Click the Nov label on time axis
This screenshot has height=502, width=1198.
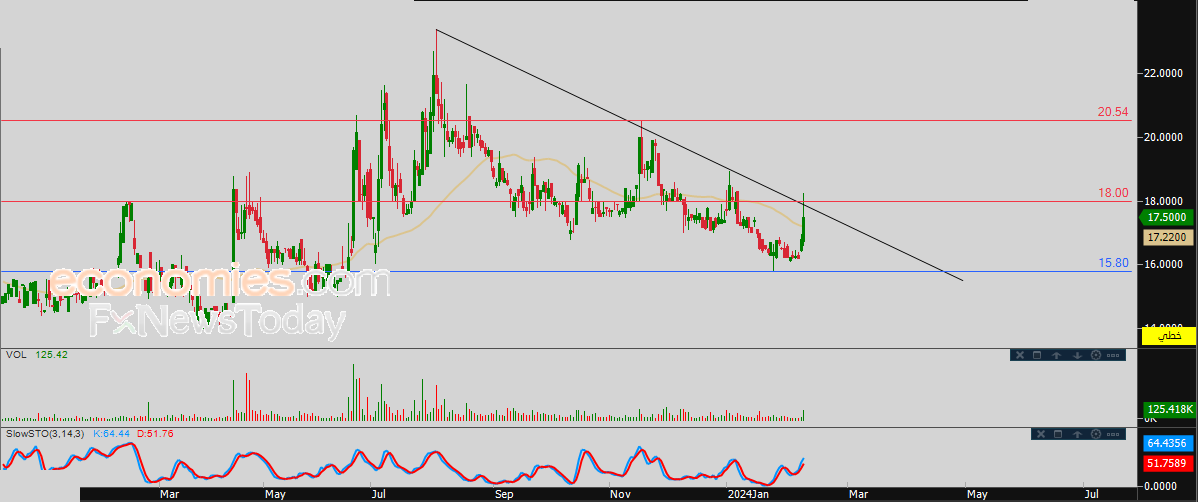coord(620,495)
